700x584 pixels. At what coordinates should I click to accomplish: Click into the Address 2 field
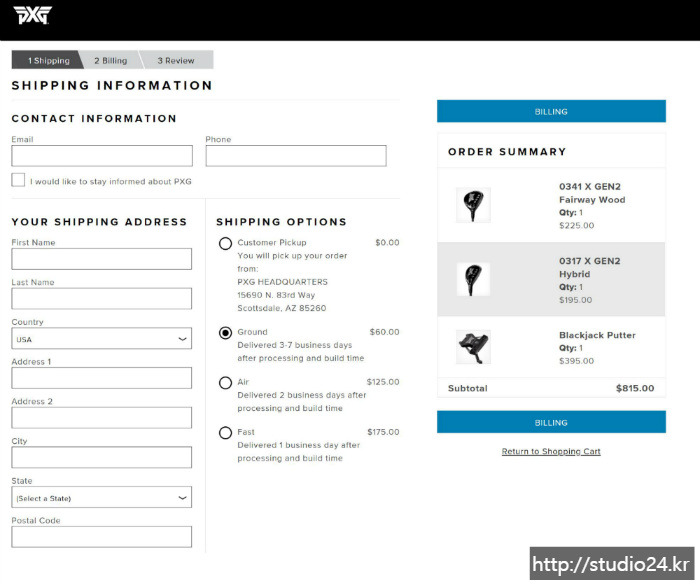coord(102,418)
